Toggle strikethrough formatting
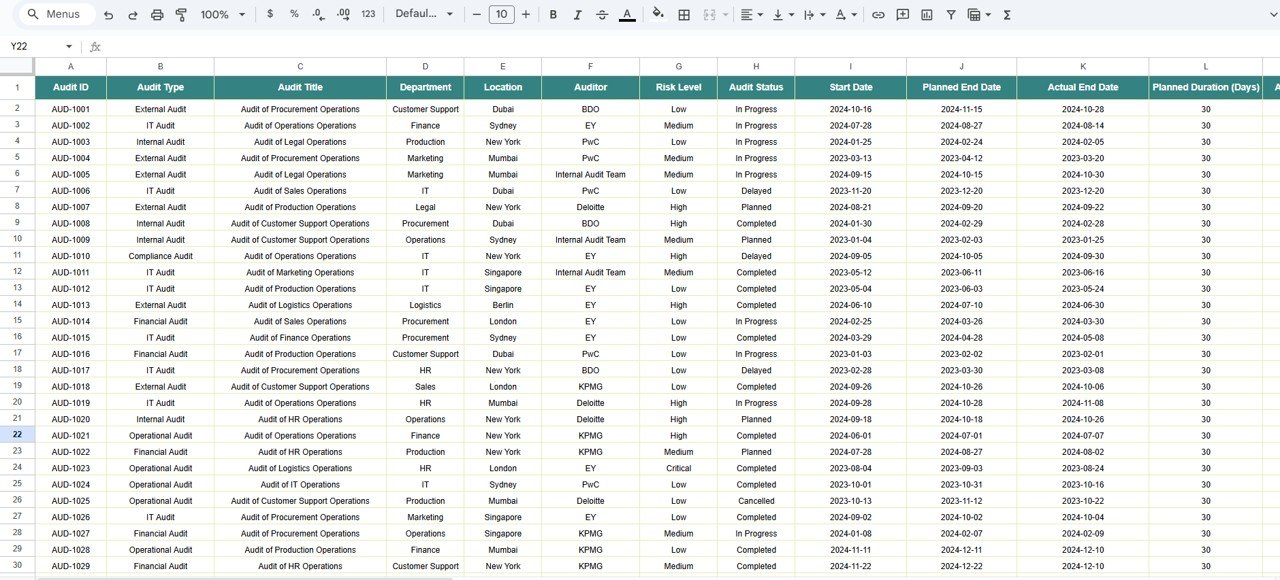Screen dimensions: 1280x580 point(602,14)
